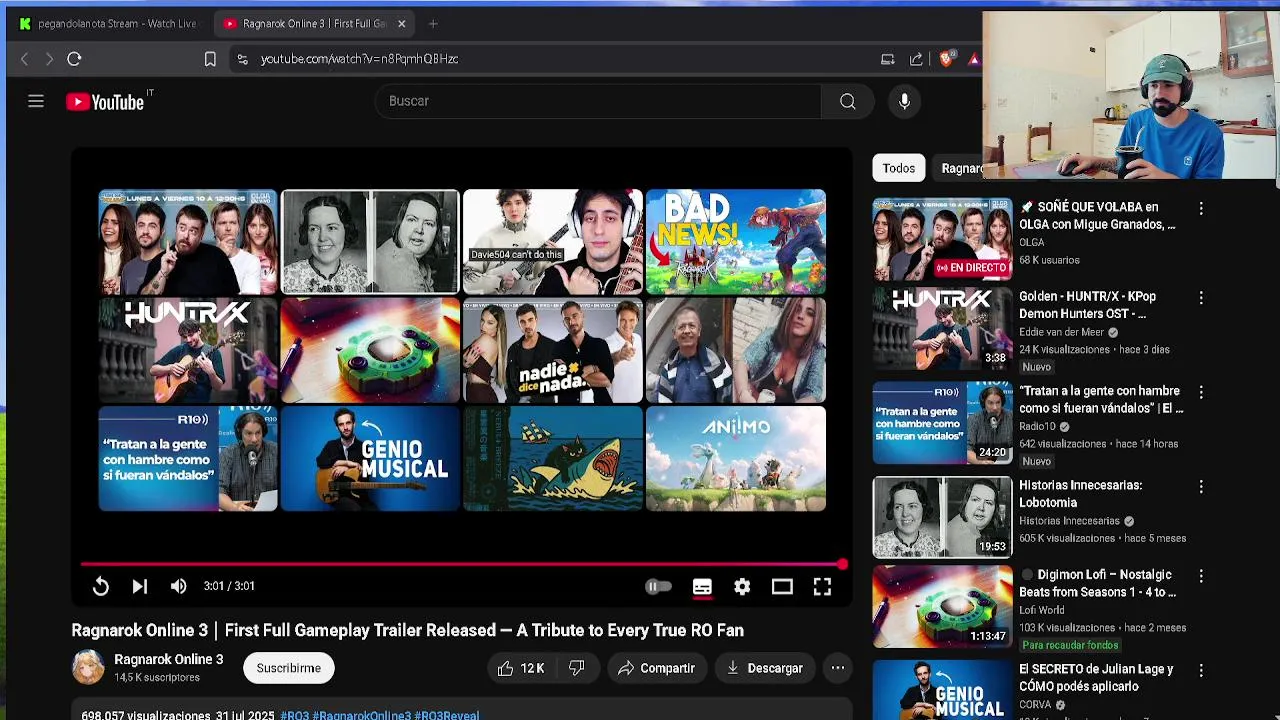This screenshot has height=720, width=1280.
Task: Click the share icon in the browser toolbar
Action: click(916, 59)
